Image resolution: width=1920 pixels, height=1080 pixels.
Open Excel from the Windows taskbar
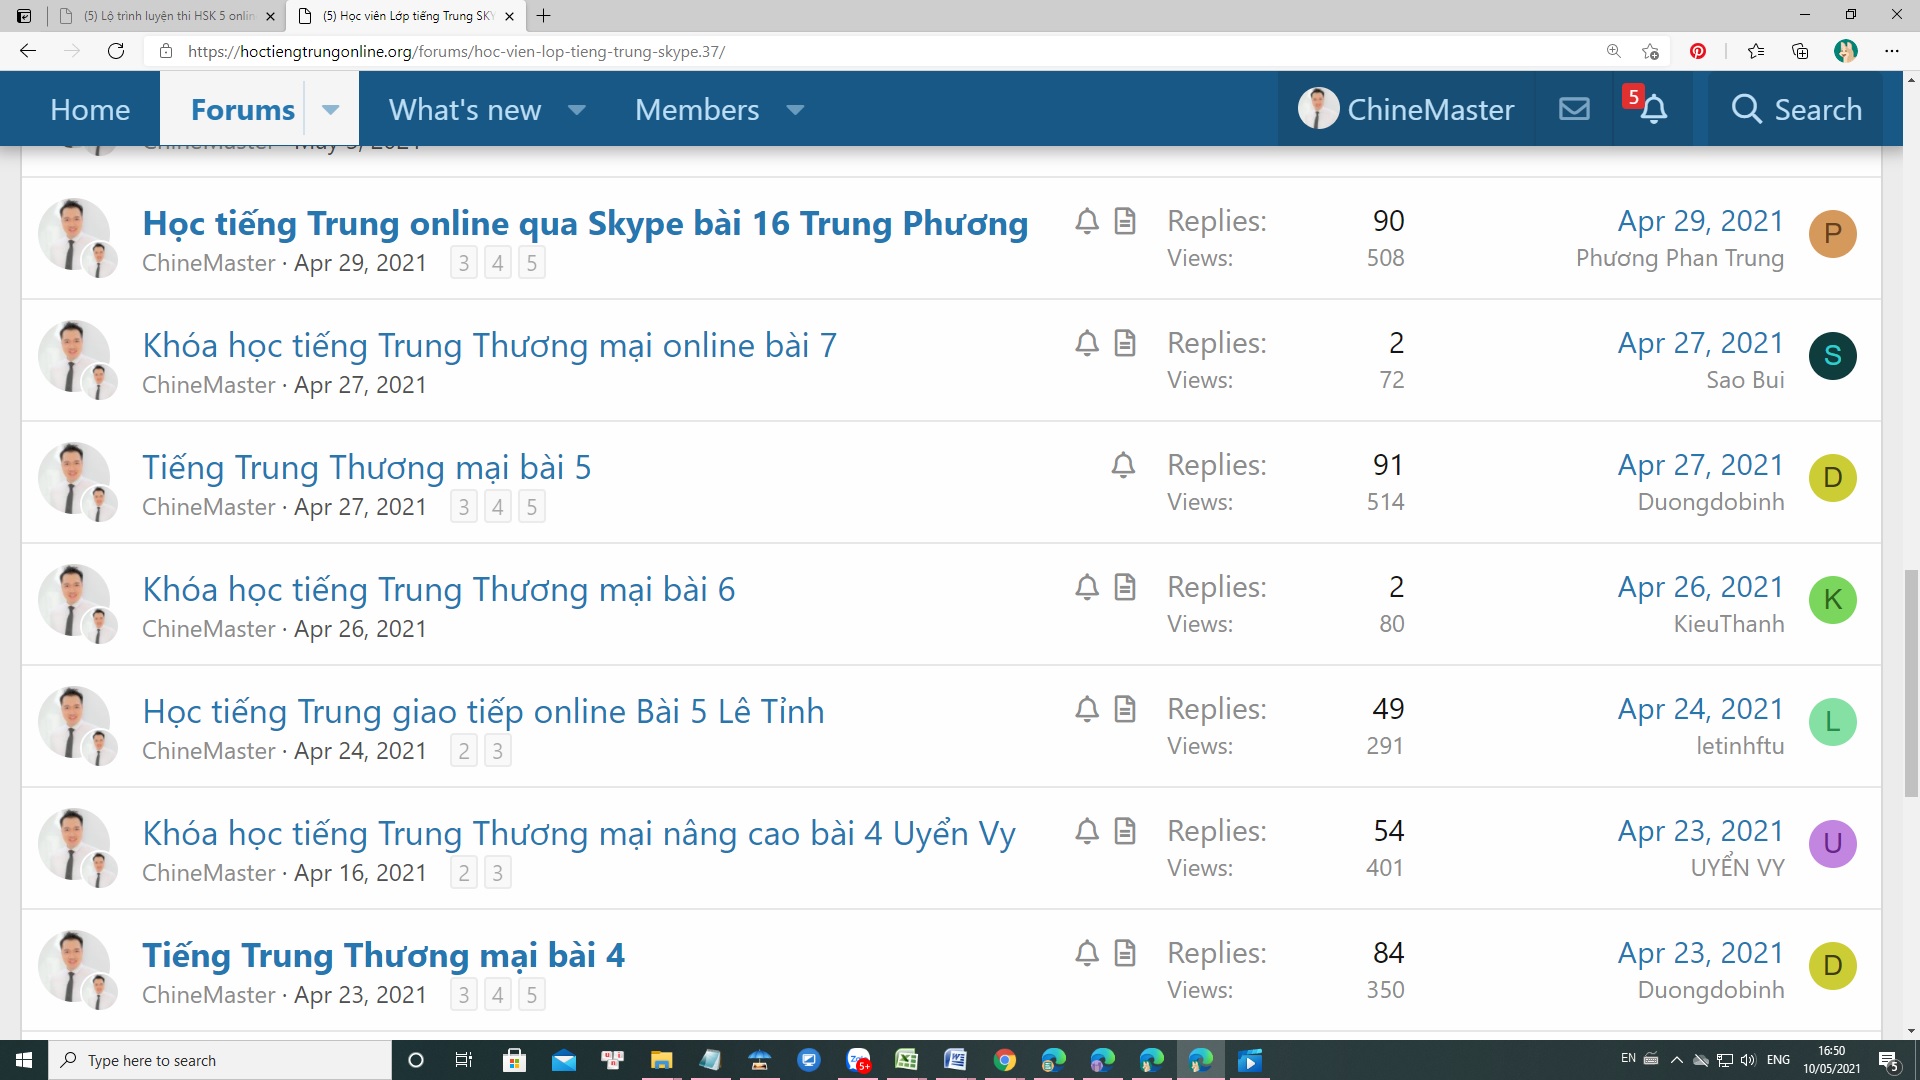pos(906,1060)
